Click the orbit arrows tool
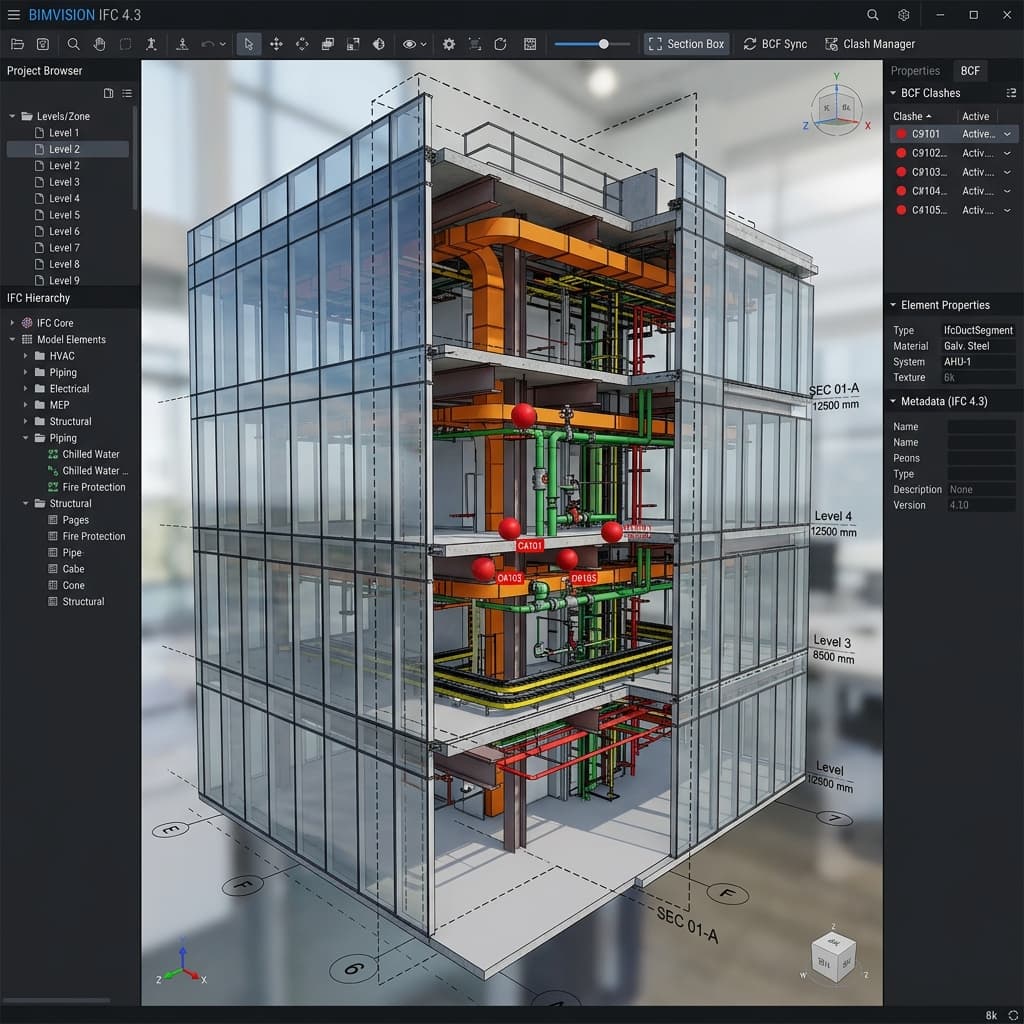1024x1024 pixels. (302, 44)
